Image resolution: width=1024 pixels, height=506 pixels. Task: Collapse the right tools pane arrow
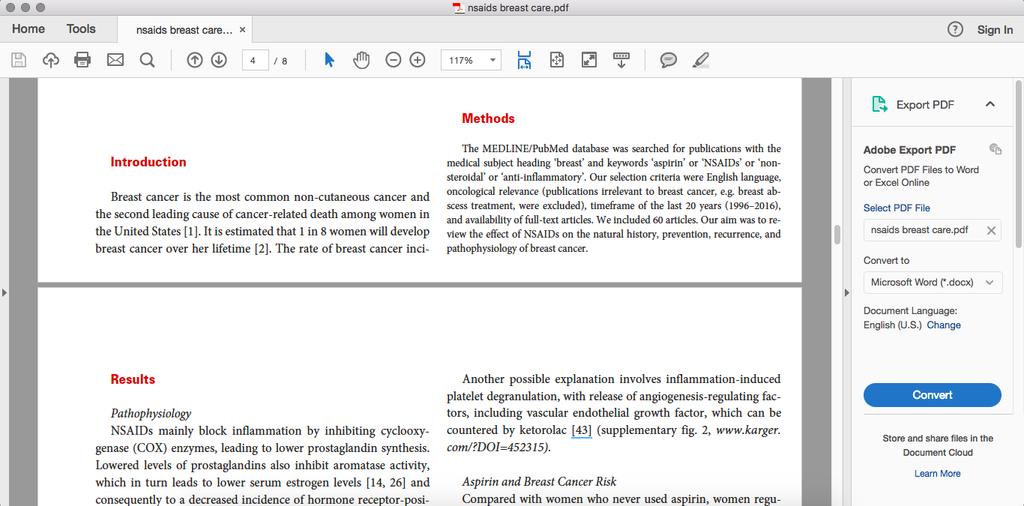847,293
